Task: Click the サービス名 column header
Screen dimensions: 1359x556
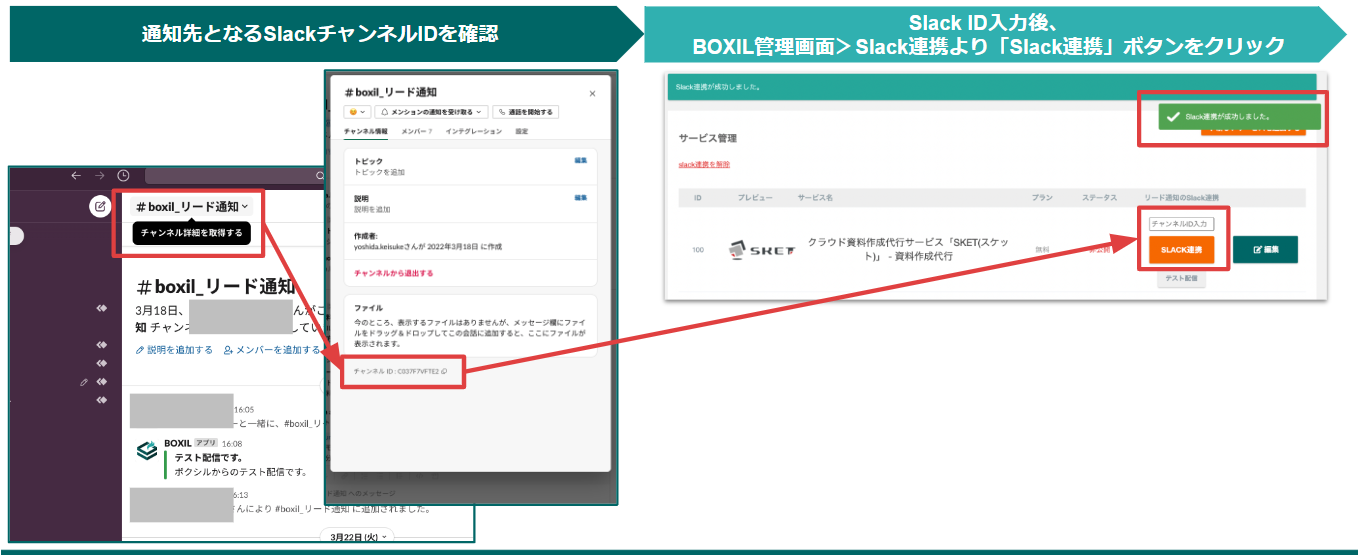Action: point(815,198)
